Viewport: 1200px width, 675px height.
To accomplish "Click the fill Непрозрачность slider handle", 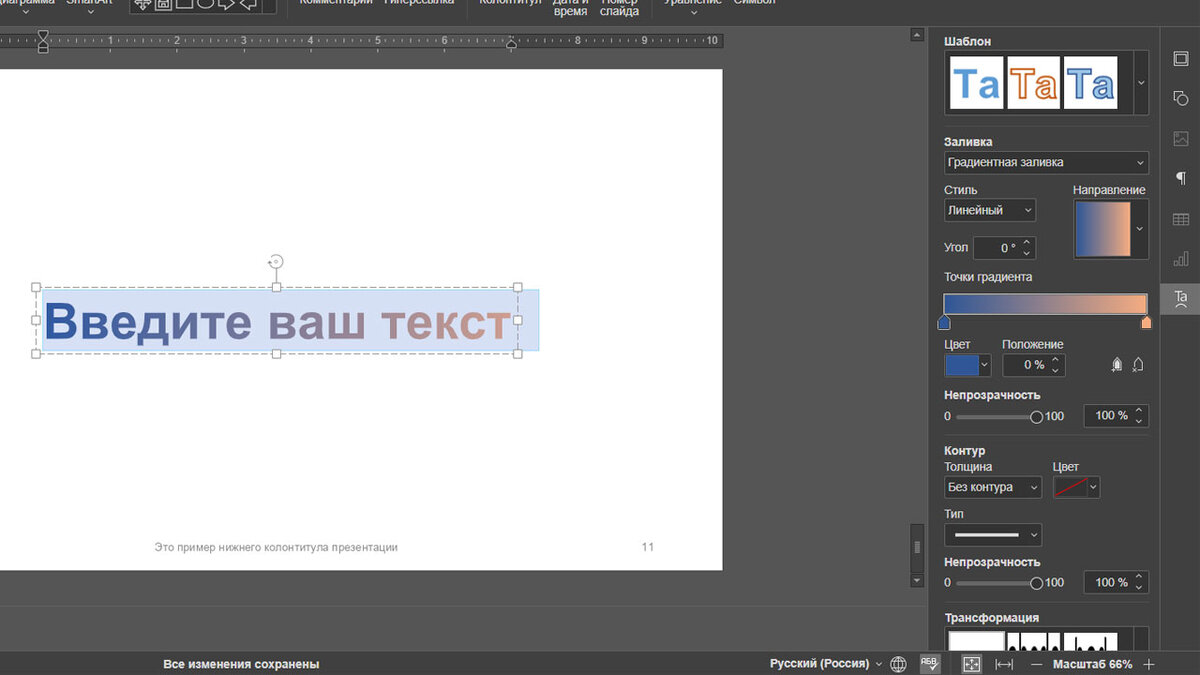I will [1036, 416].
